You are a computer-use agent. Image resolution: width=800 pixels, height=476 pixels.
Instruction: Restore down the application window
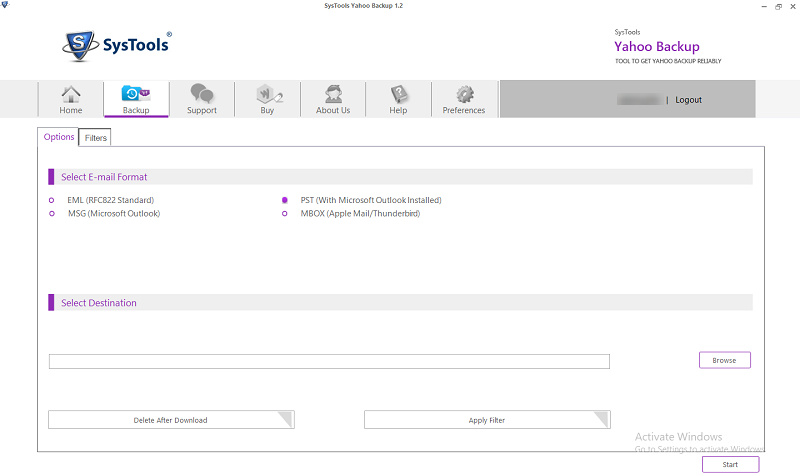(x=778, y=7)
